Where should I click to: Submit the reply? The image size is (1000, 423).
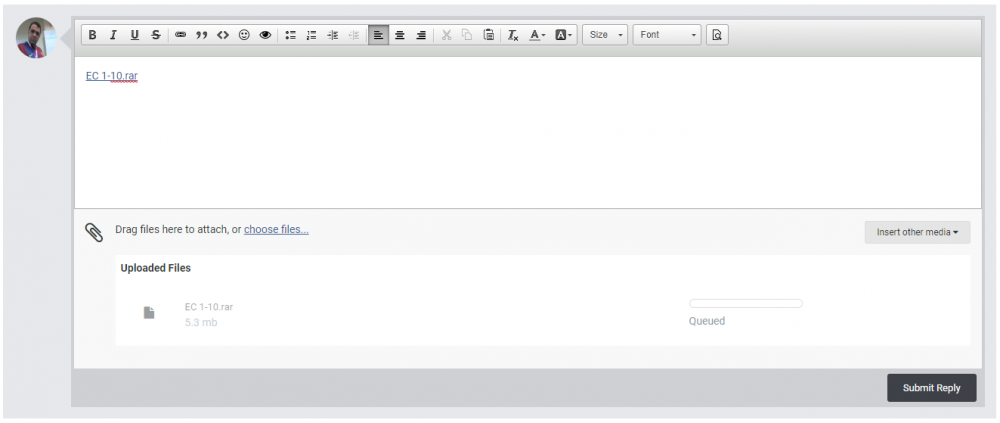931,388
